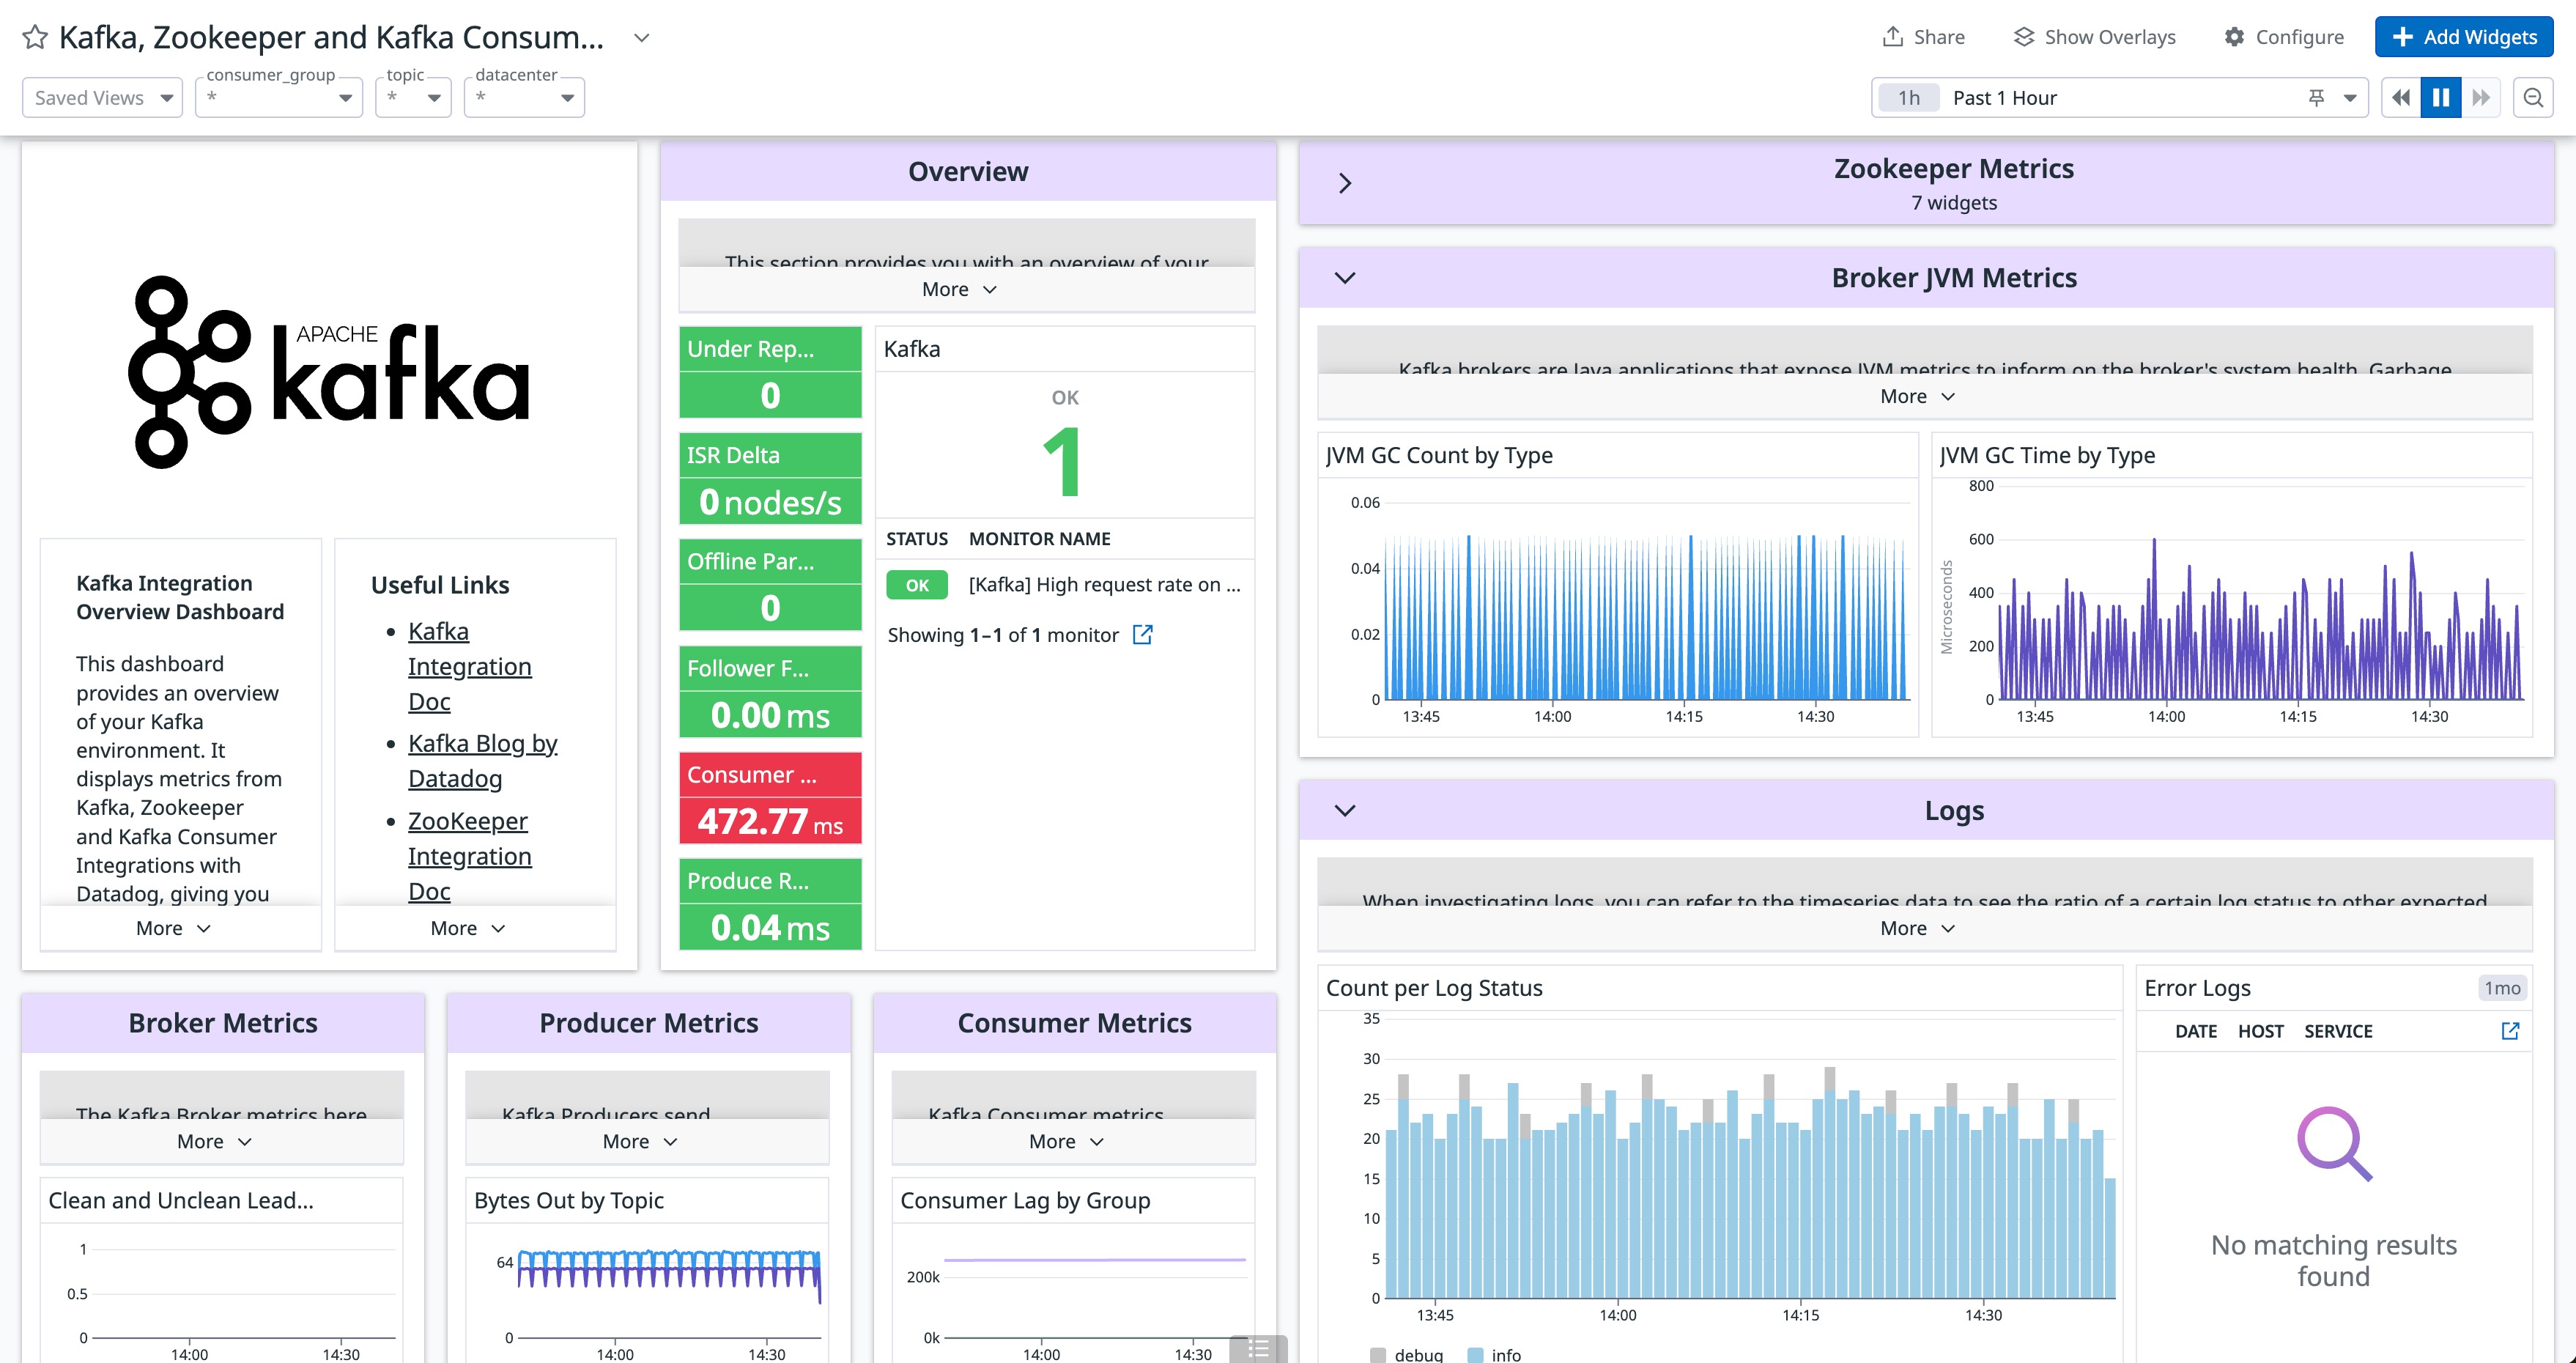
Task: Expand Logs description More
Action: point(1917,928)
